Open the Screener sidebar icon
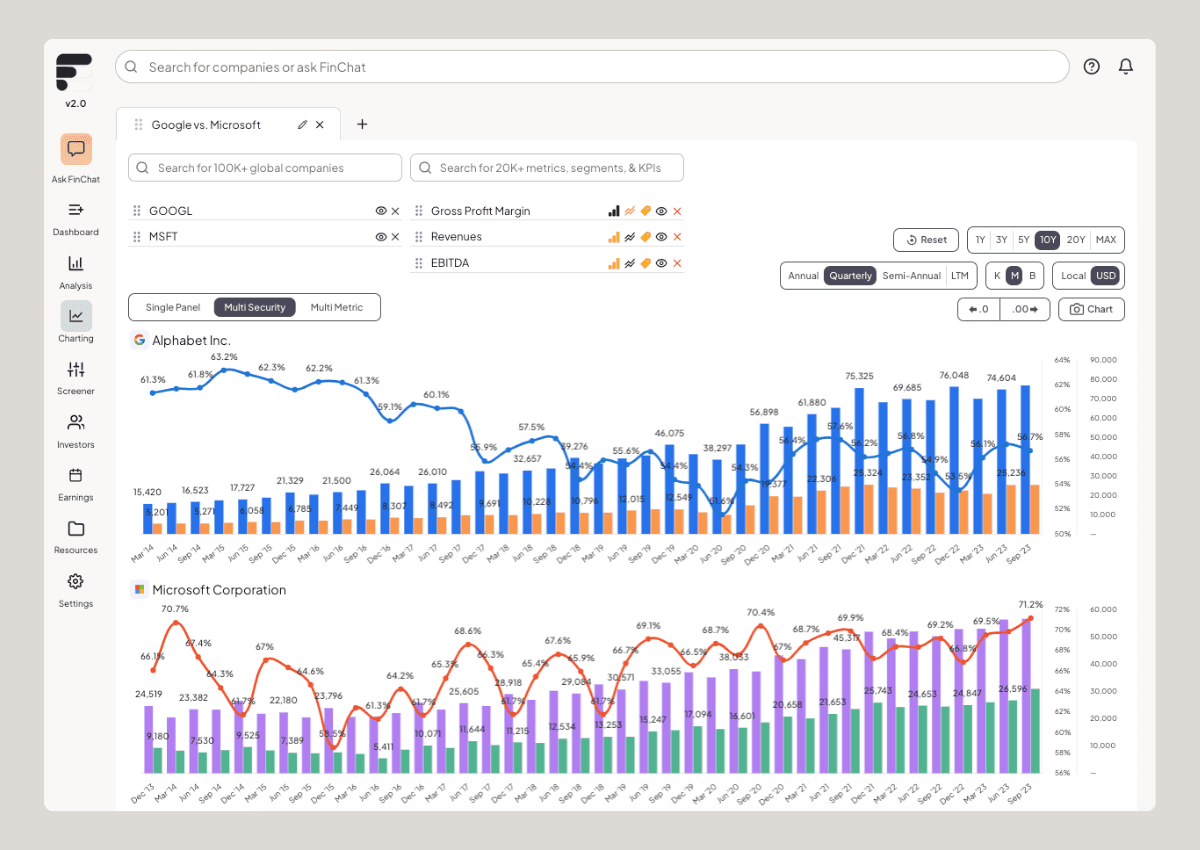 pyautogui.click(x=76, y=369)
